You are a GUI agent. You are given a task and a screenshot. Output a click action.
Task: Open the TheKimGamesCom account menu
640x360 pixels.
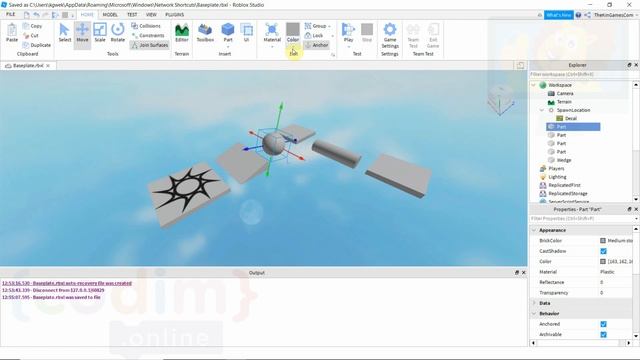tap(616, 15)
